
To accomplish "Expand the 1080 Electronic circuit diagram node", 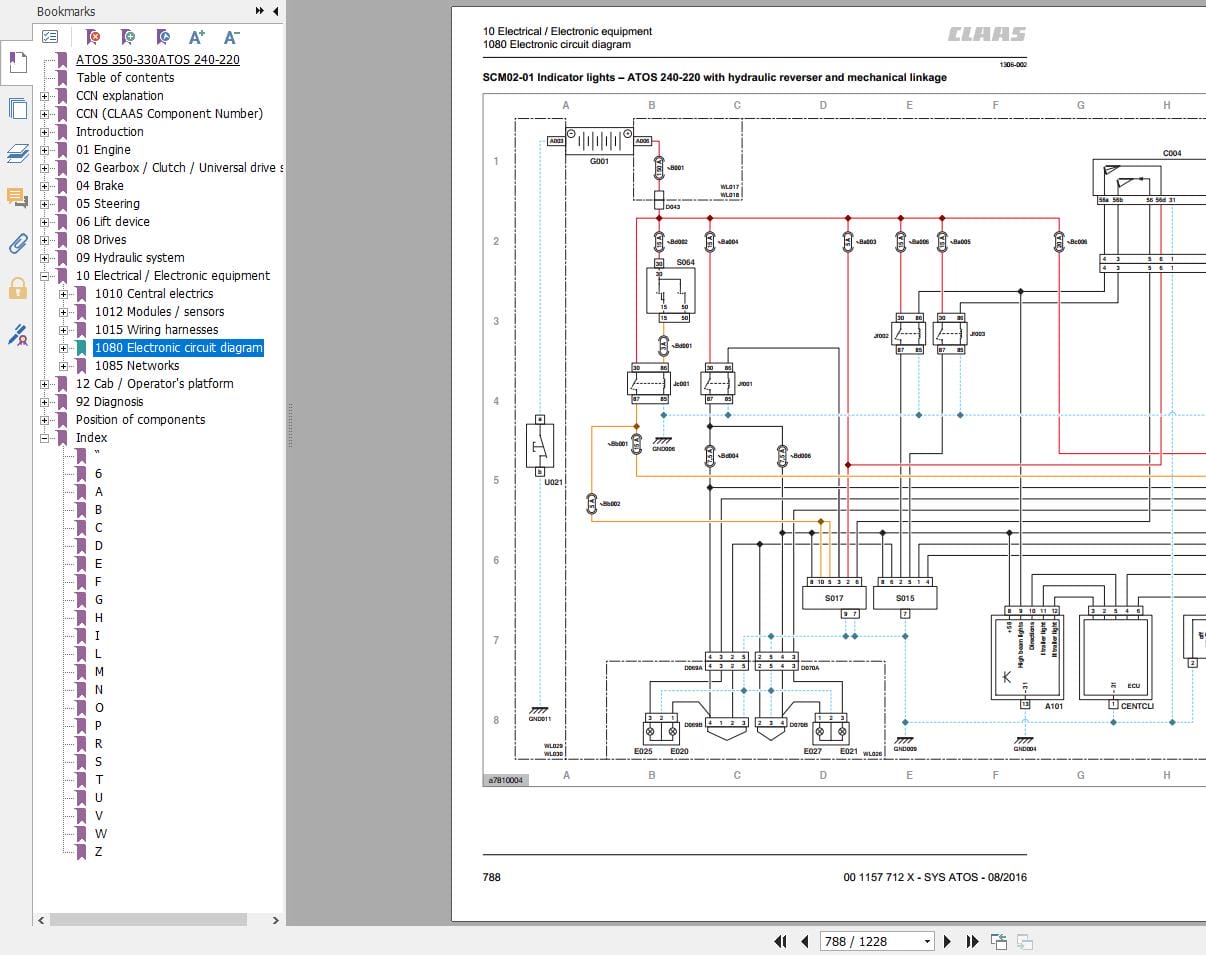I will click(64, 348).
